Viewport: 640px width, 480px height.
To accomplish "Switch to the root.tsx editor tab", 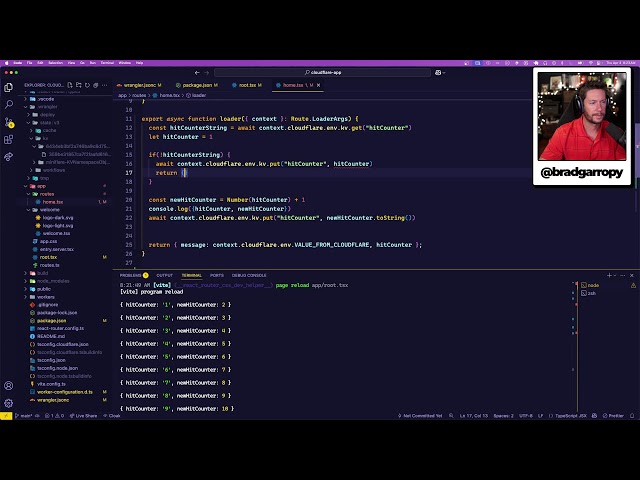I will coord(247,85).
